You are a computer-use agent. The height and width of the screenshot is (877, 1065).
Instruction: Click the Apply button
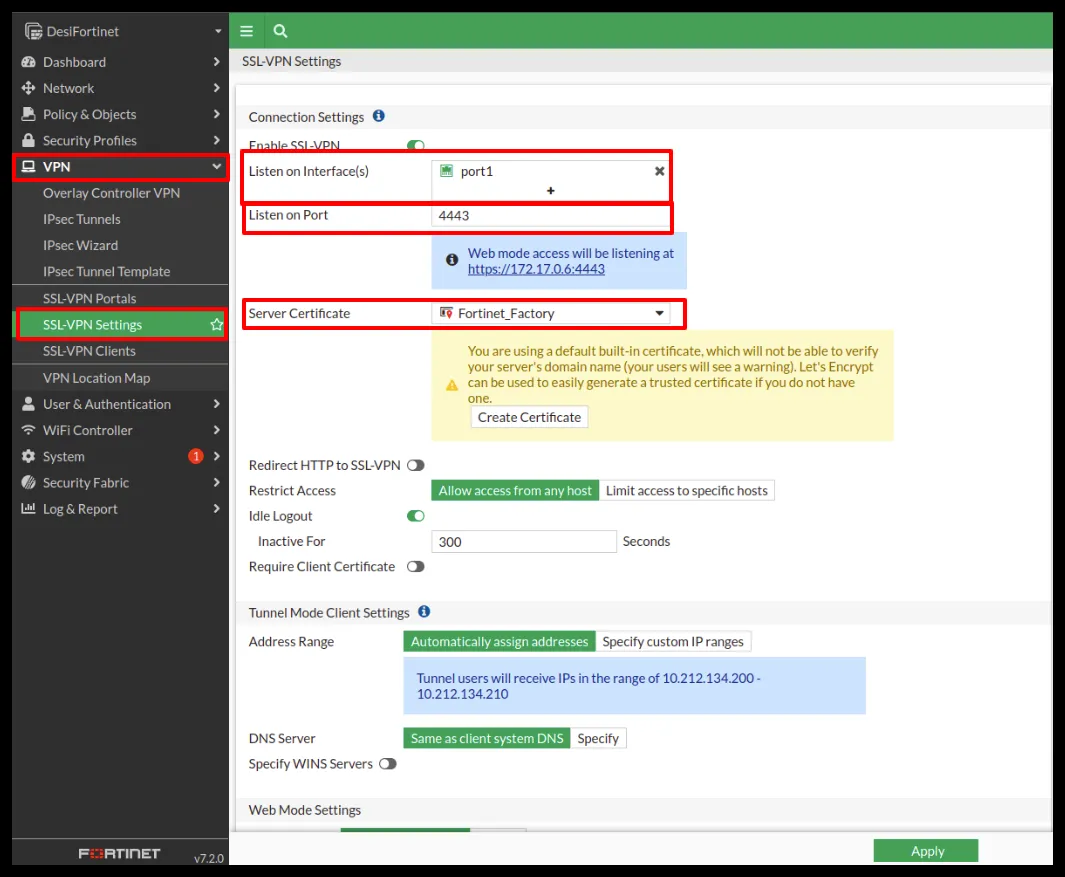pos(926,851)
